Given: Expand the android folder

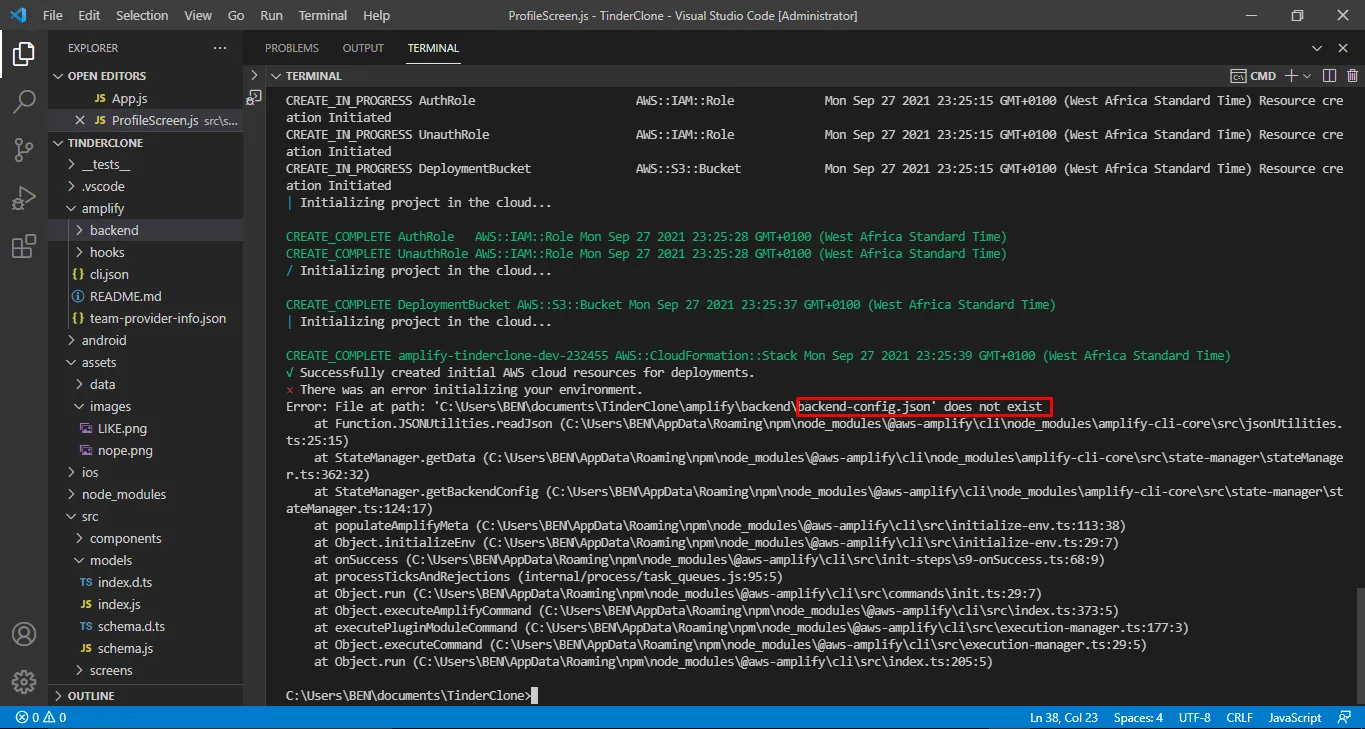Looking at the screenshot, I should [x=146, y=340].
